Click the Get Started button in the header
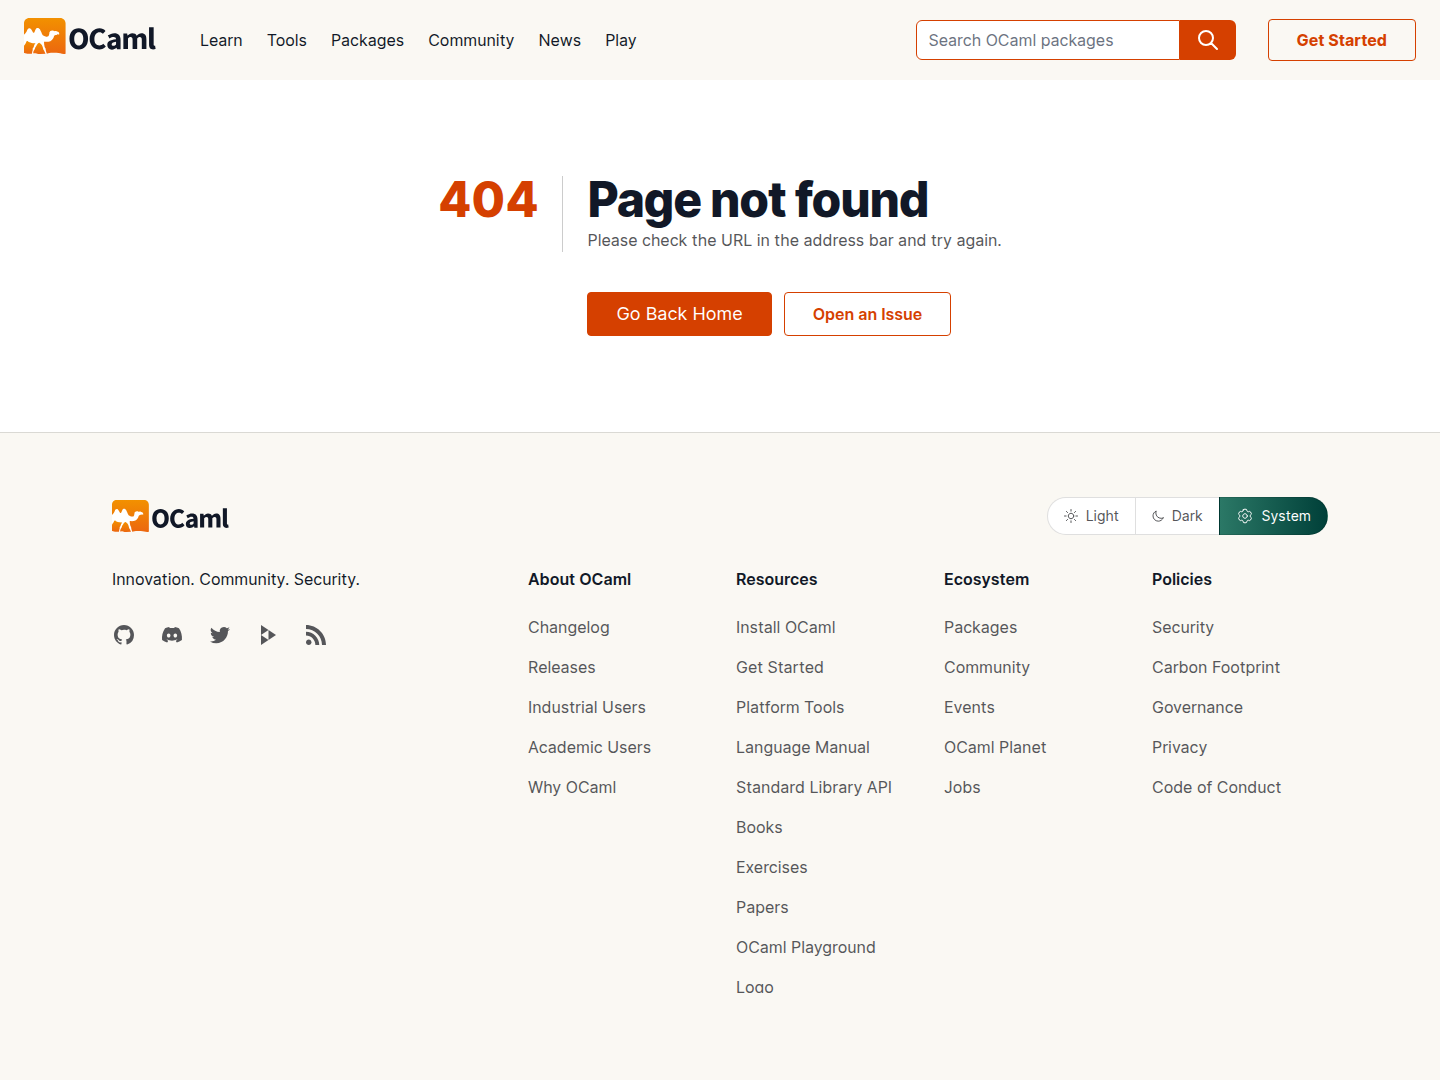The image size is (1440, 1080). tap(1342, 40)
